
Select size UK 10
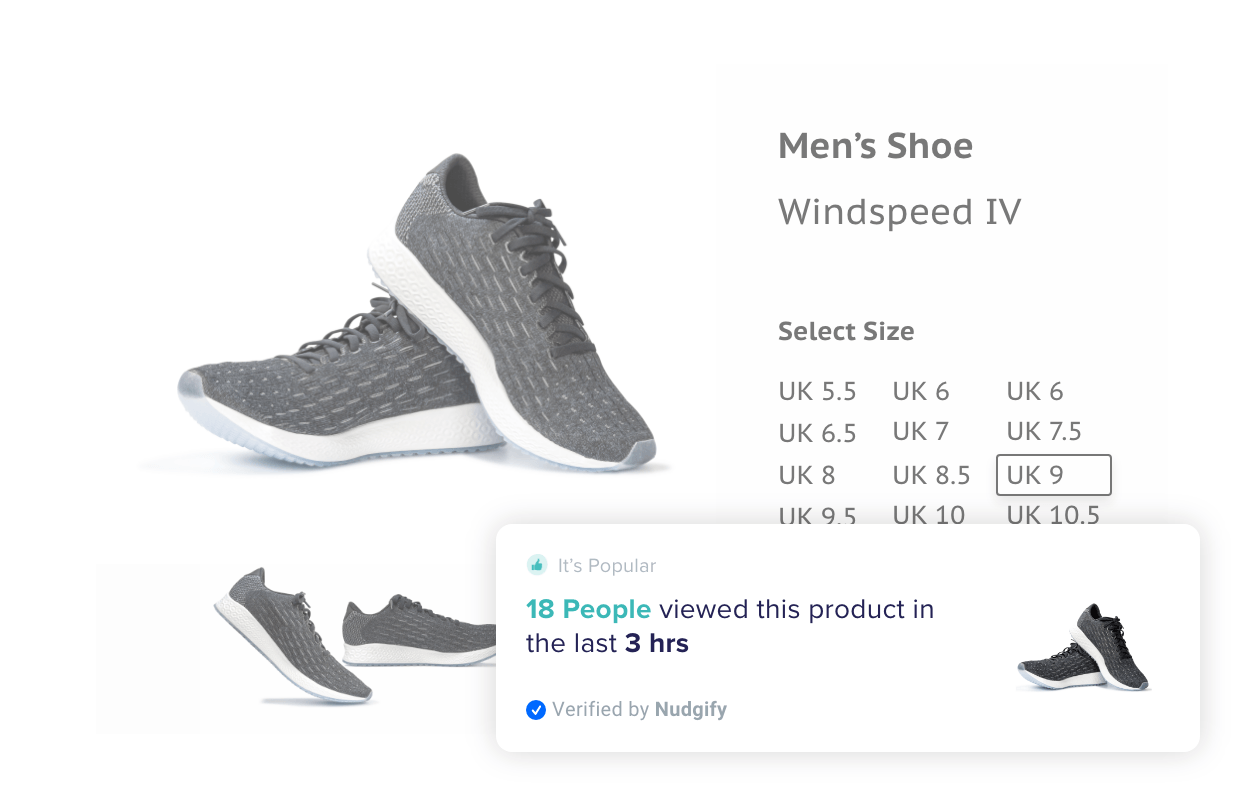[x=928, y=514]
